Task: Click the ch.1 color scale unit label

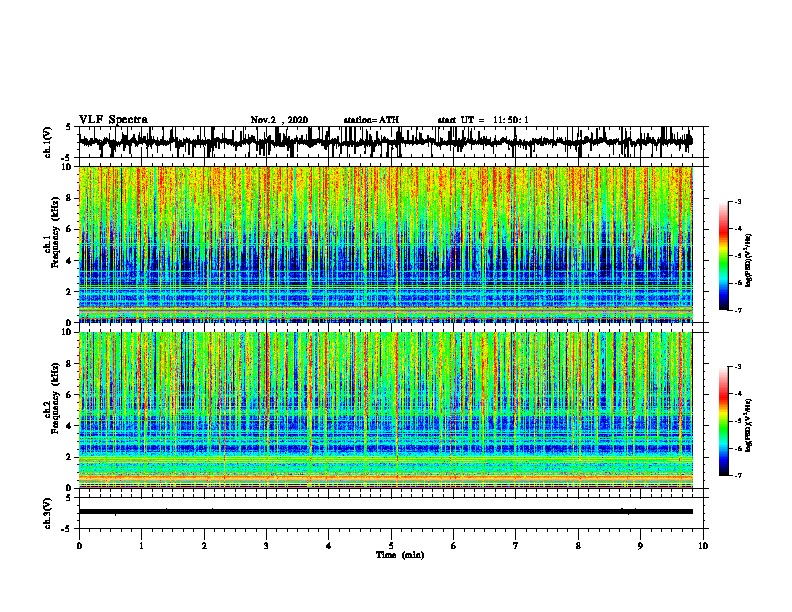Action: [748, 260]
